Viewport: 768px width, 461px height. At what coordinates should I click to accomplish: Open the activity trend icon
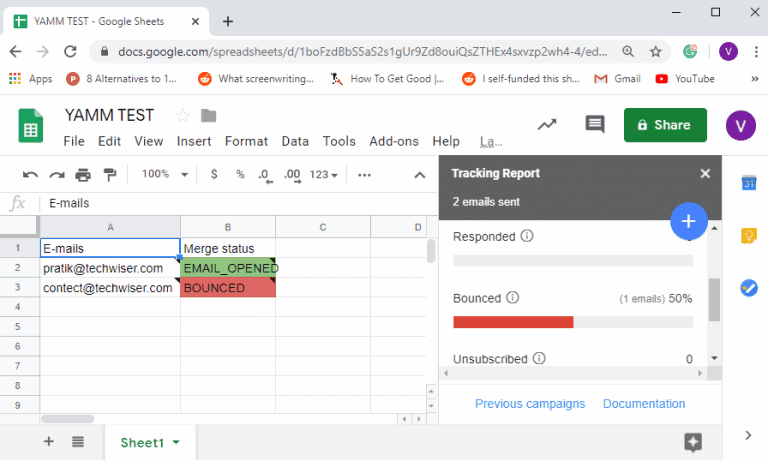547,125
